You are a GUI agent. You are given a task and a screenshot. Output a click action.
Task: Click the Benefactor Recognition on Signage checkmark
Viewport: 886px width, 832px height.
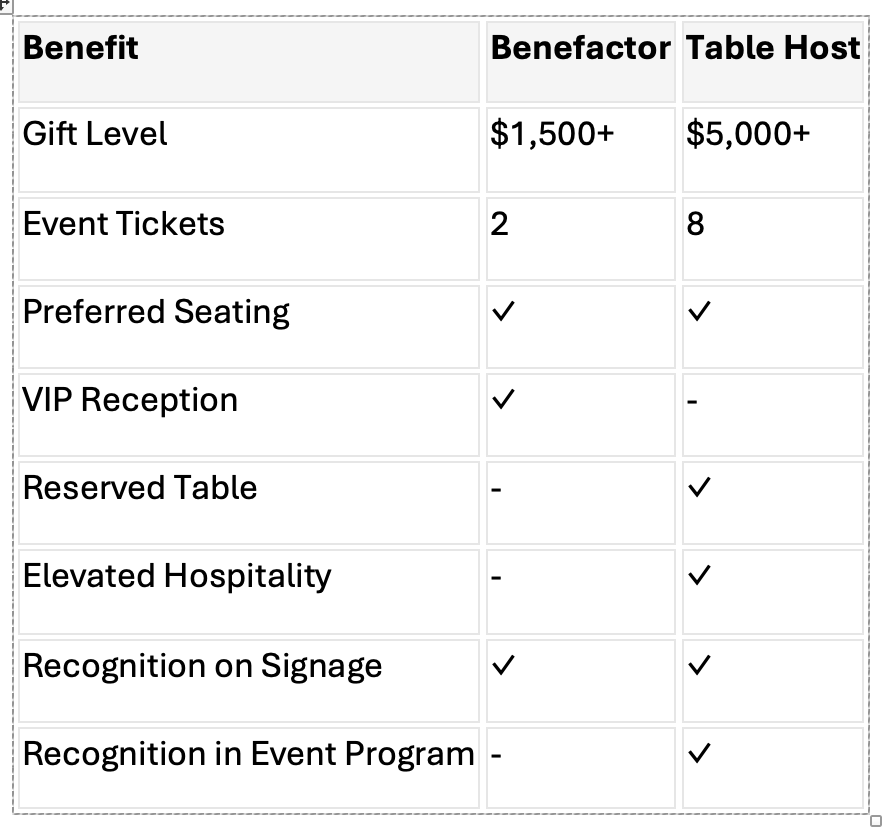[x=503, y=665]
